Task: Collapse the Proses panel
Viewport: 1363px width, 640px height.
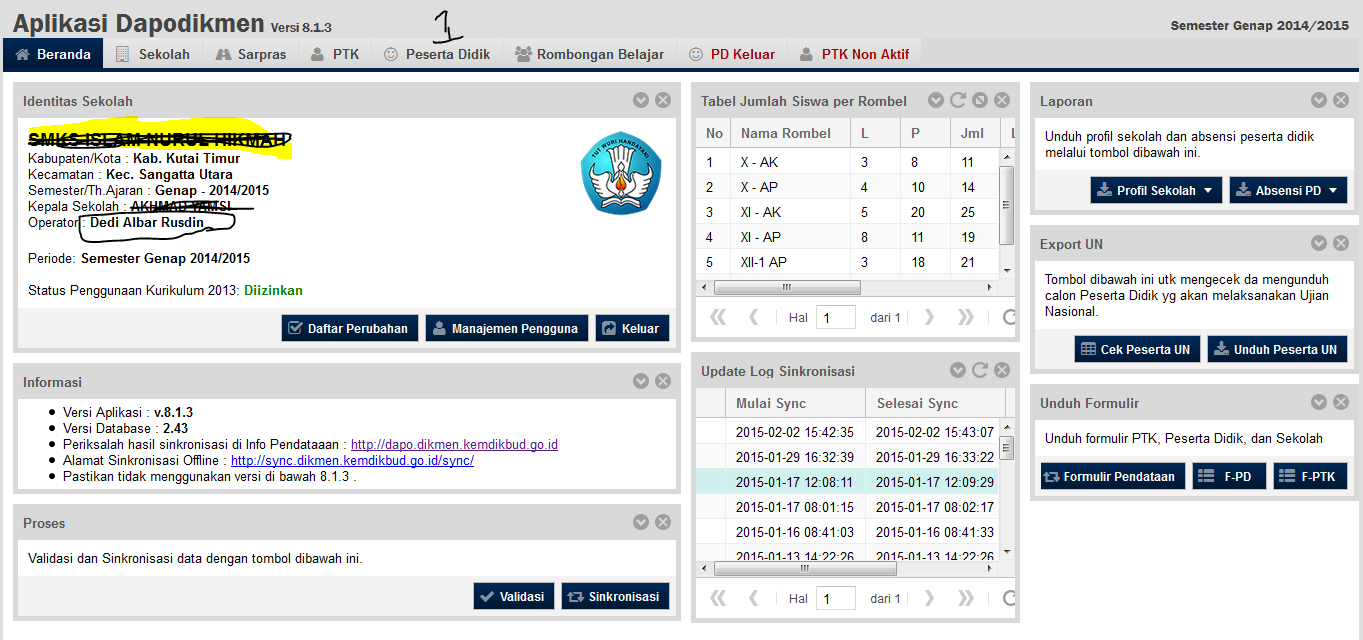Action: 641,522
